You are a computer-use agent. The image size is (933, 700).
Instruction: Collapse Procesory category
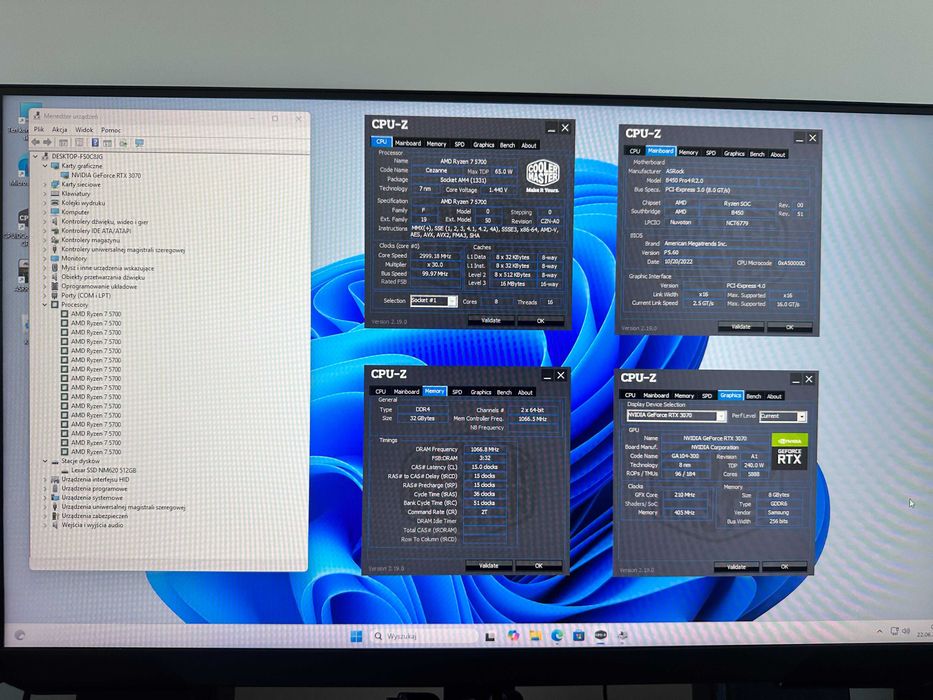pos(45,304)
